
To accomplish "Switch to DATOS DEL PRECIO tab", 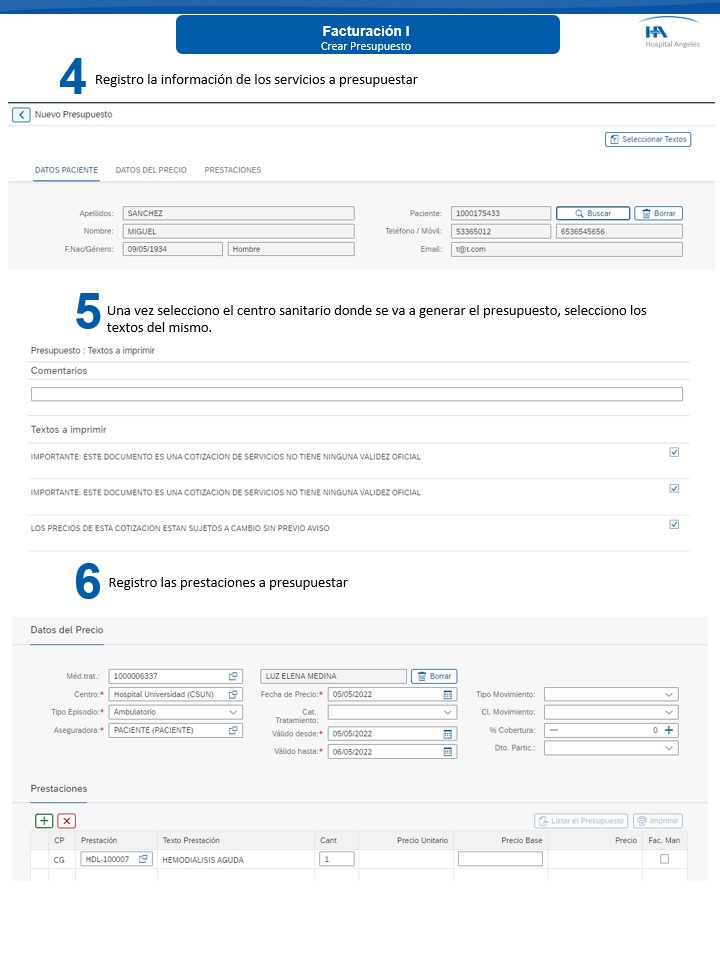I will coord(151,170).
